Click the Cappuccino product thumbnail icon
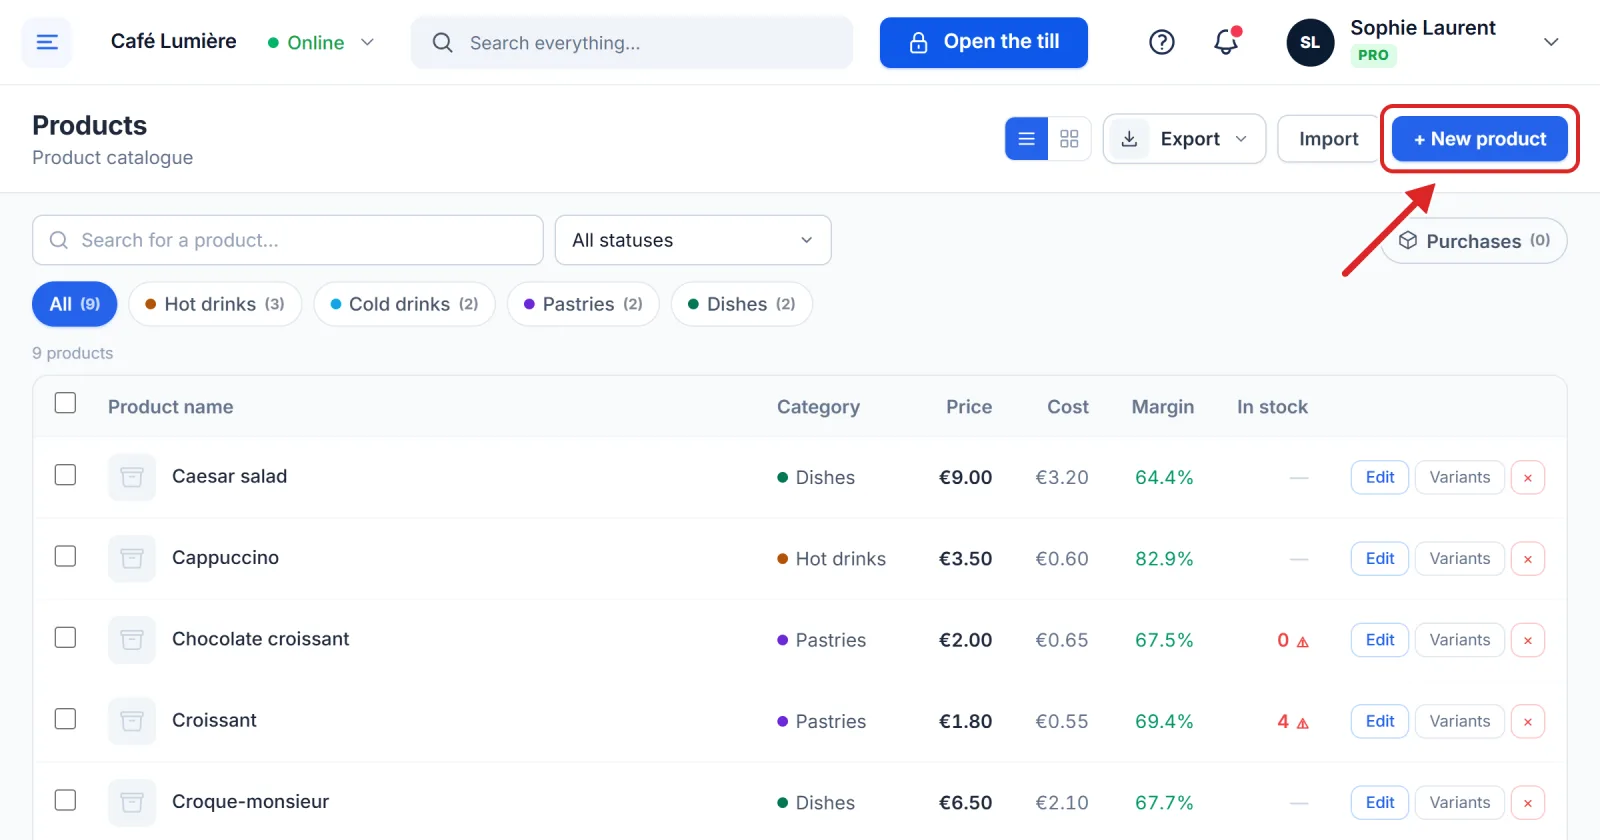 click(x=132, y=558)
